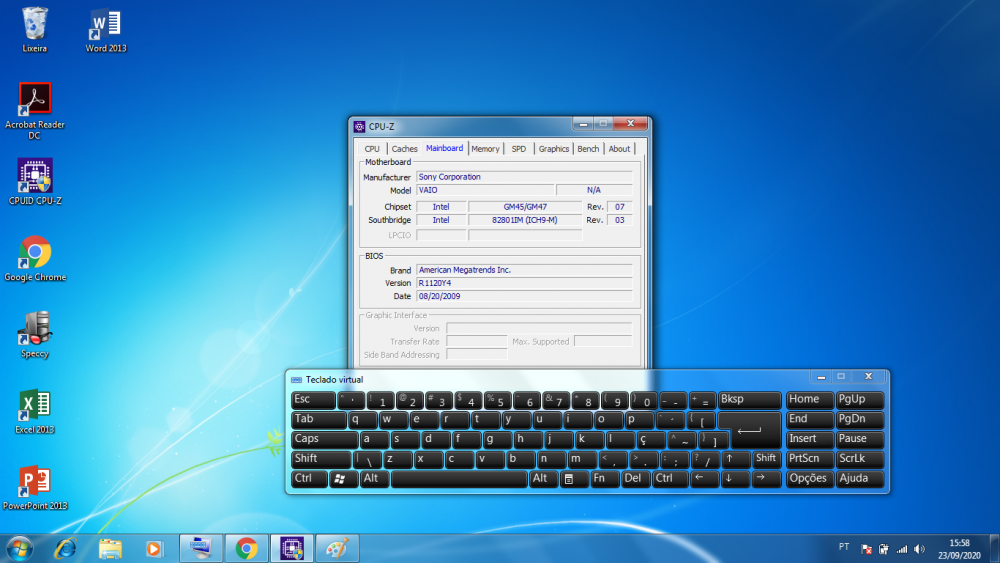This screenshot has width=1000, height=563.
Task: Click the American Megatrends Inc. brand field
Action: pyautogui.click(x=524, y=270)
